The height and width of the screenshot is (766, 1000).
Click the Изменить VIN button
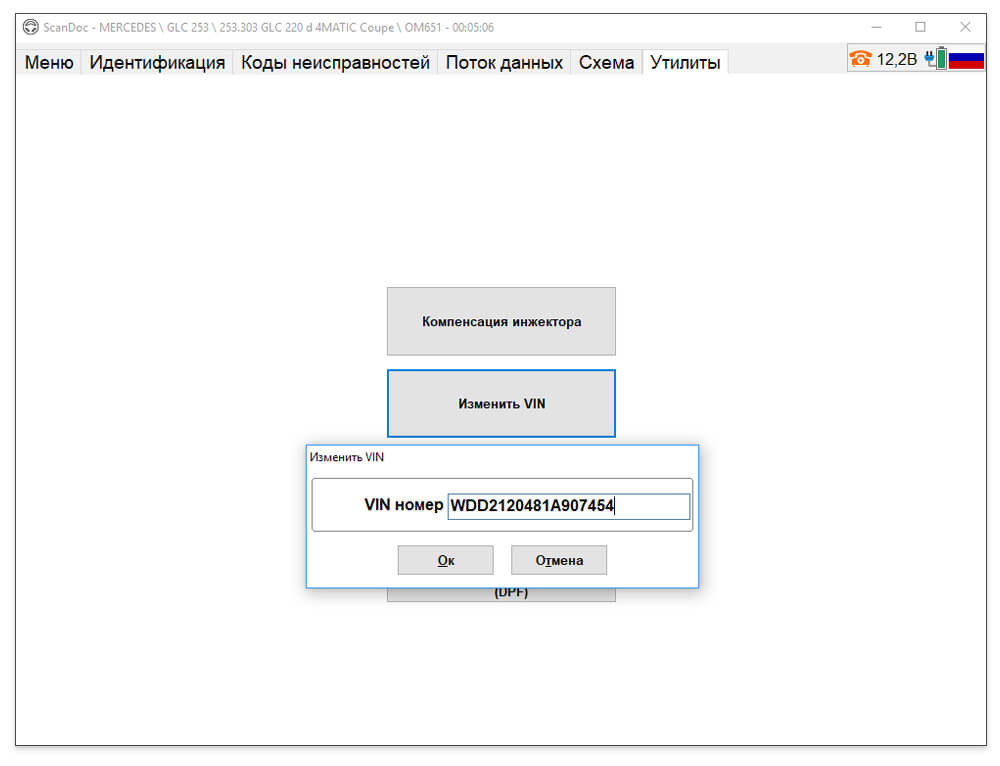coord(501,404)
